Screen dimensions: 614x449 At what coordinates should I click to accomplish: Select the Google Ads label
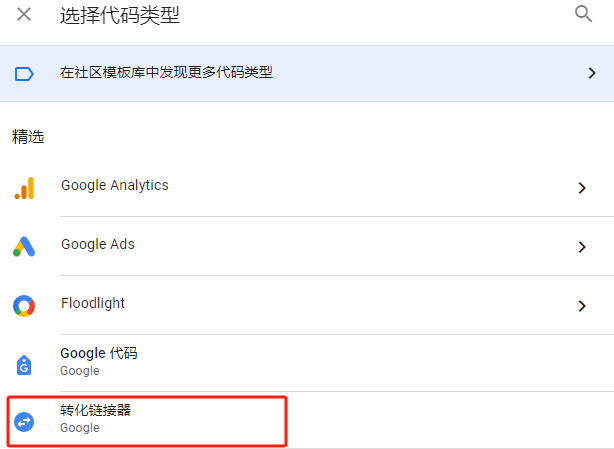[x=97, y=244]
